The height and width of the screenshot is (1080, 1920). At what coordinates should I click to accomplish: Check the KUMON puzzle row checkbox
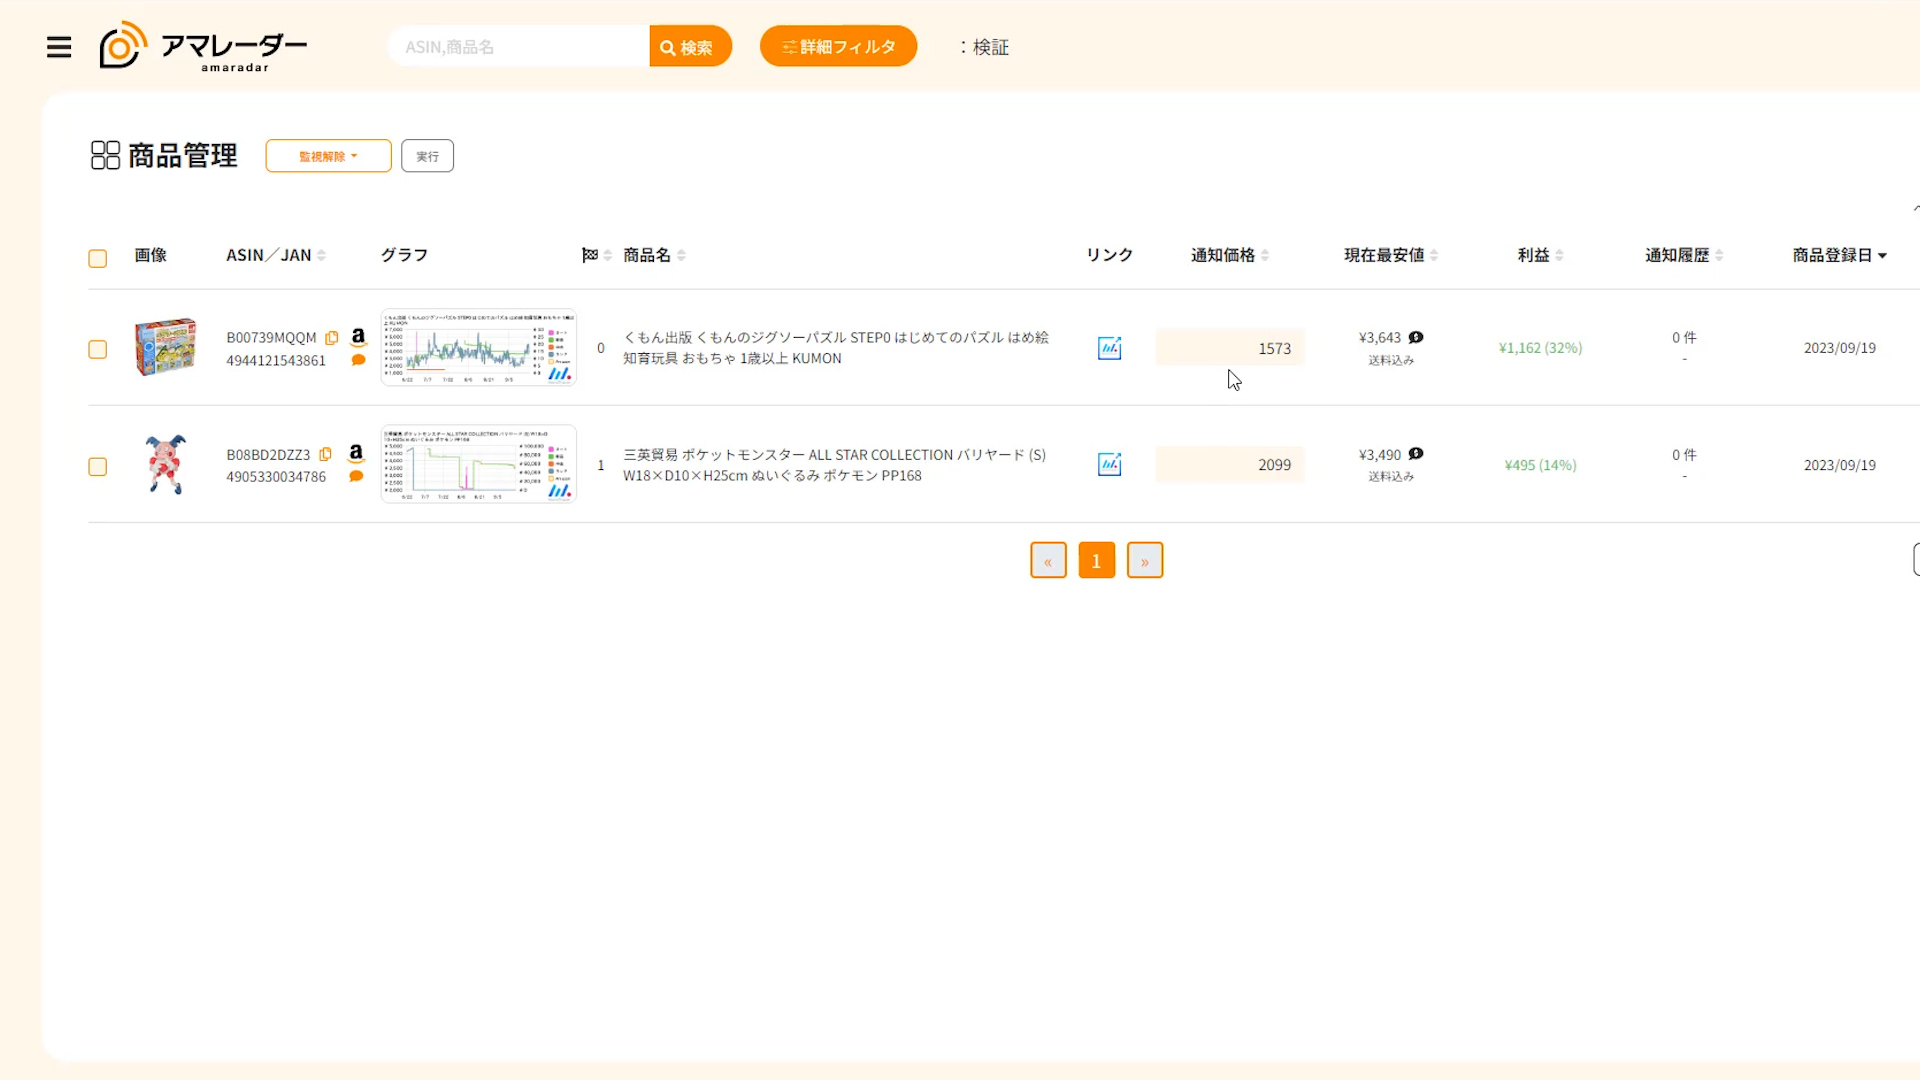[x=97, y=349]
